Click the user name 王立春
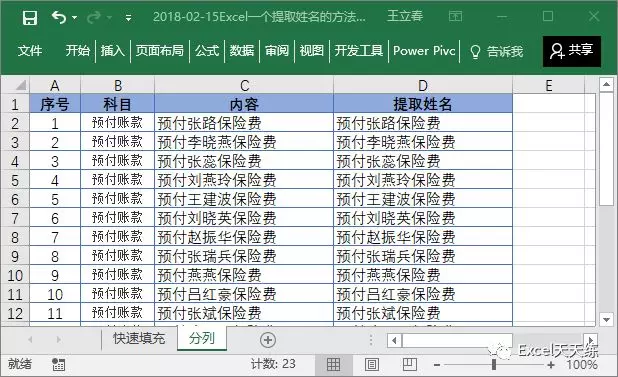Viewport: 618px width, 377px height. pos(405,16)
